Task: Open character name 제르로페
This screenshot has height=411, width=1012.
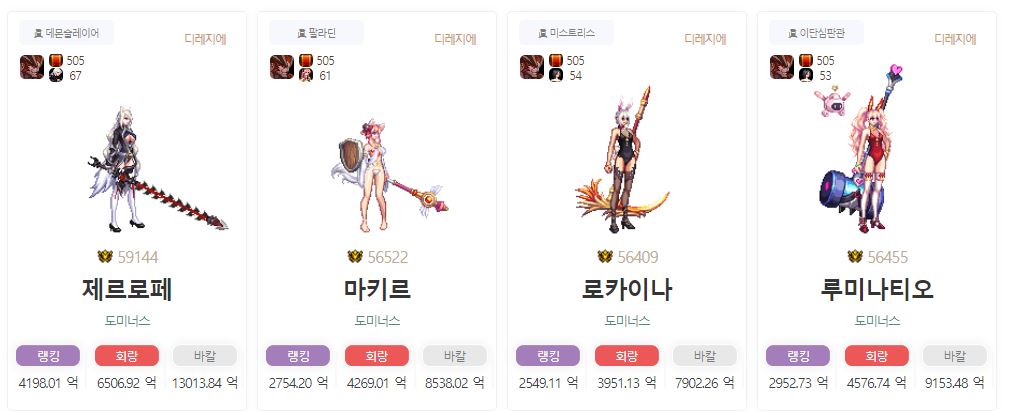Action: (127, 290)
